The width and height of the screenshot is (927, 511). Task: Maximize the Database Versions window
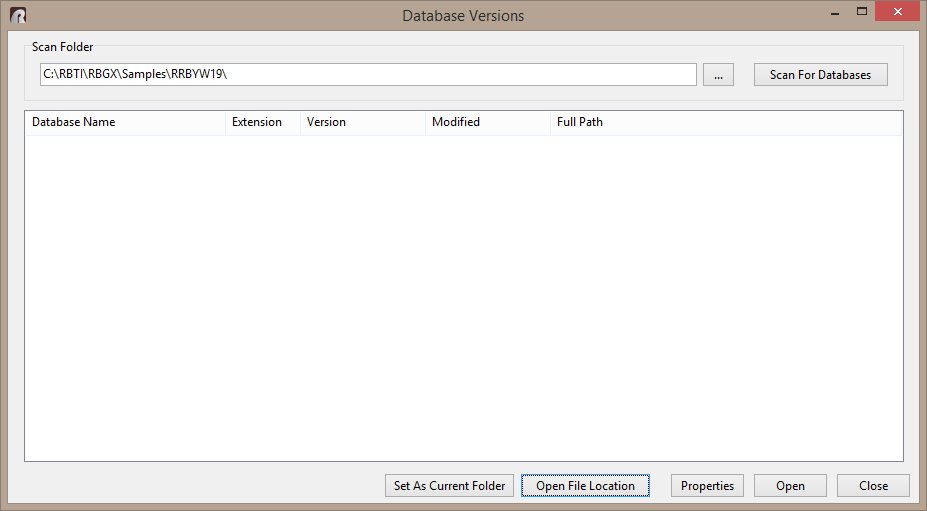point(860,12)
